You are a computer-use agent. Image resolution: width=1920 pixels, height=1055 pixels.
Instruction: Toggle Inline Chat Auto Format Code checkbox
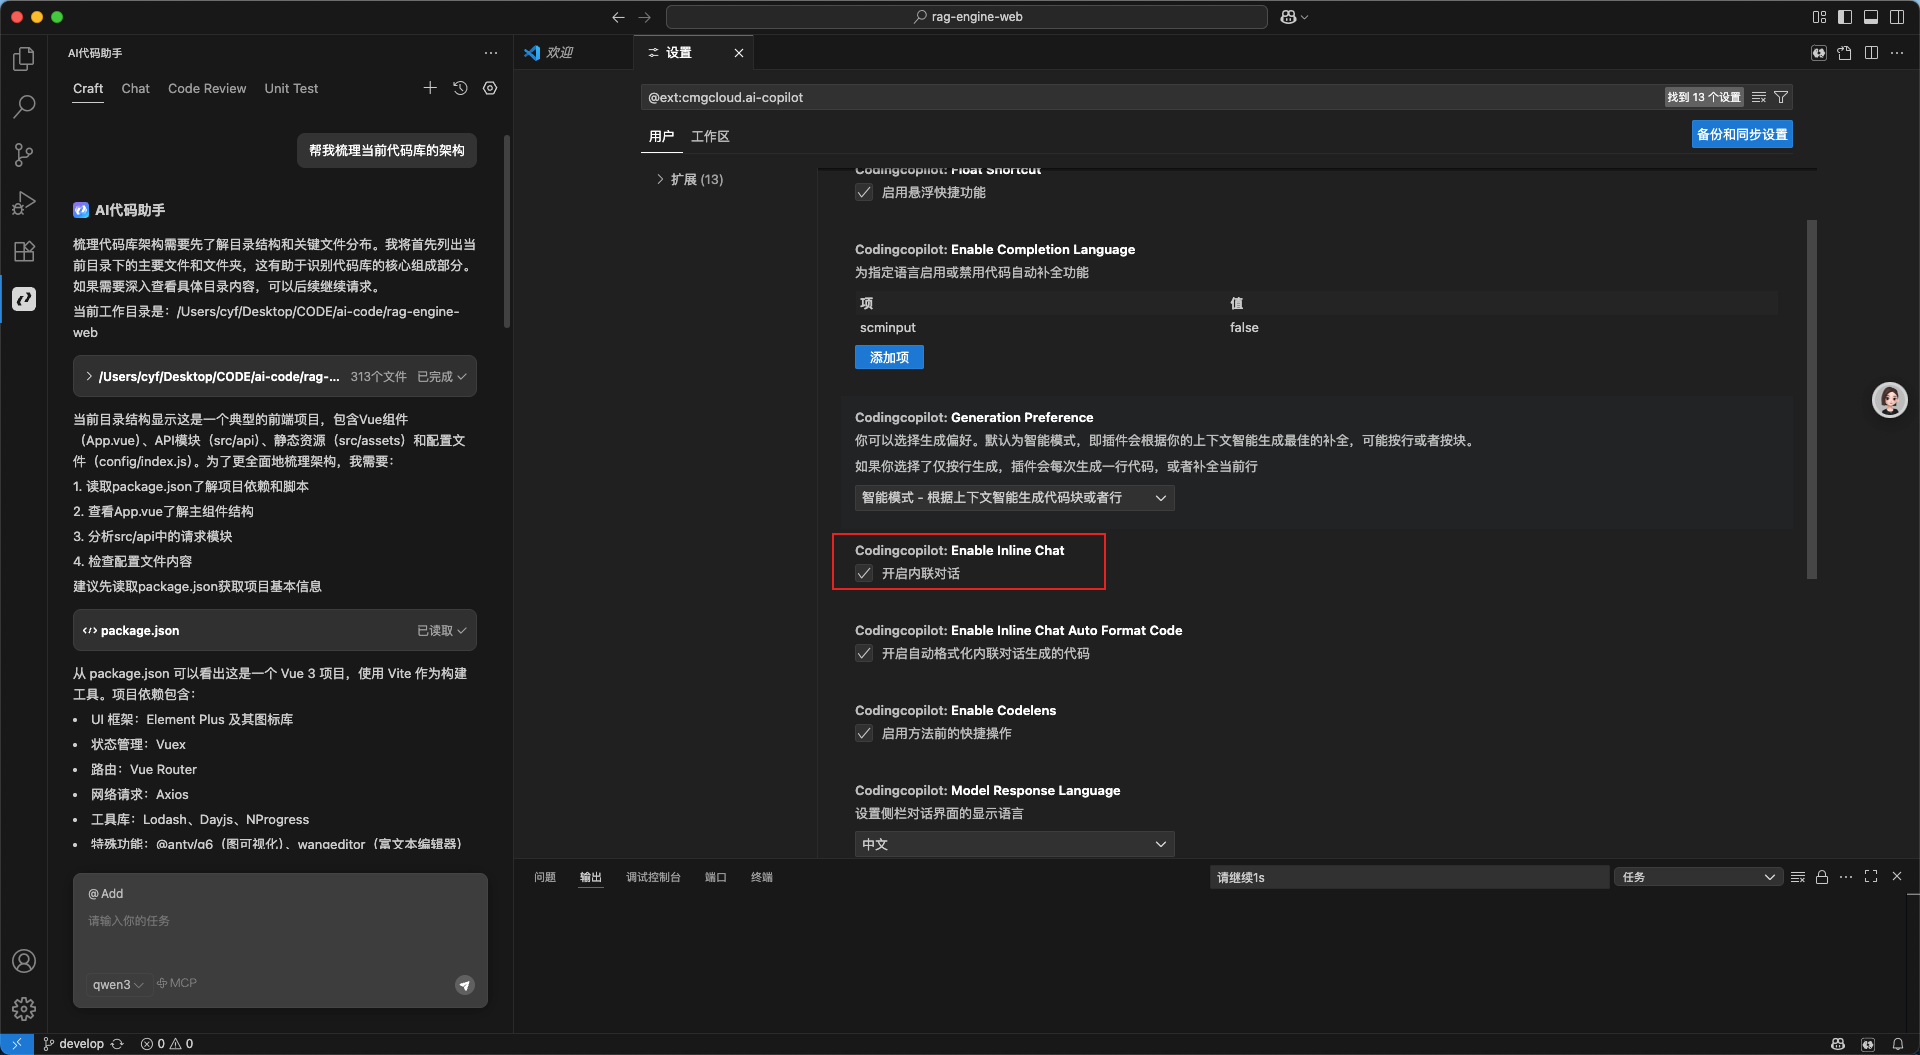[x=864, y=653]
